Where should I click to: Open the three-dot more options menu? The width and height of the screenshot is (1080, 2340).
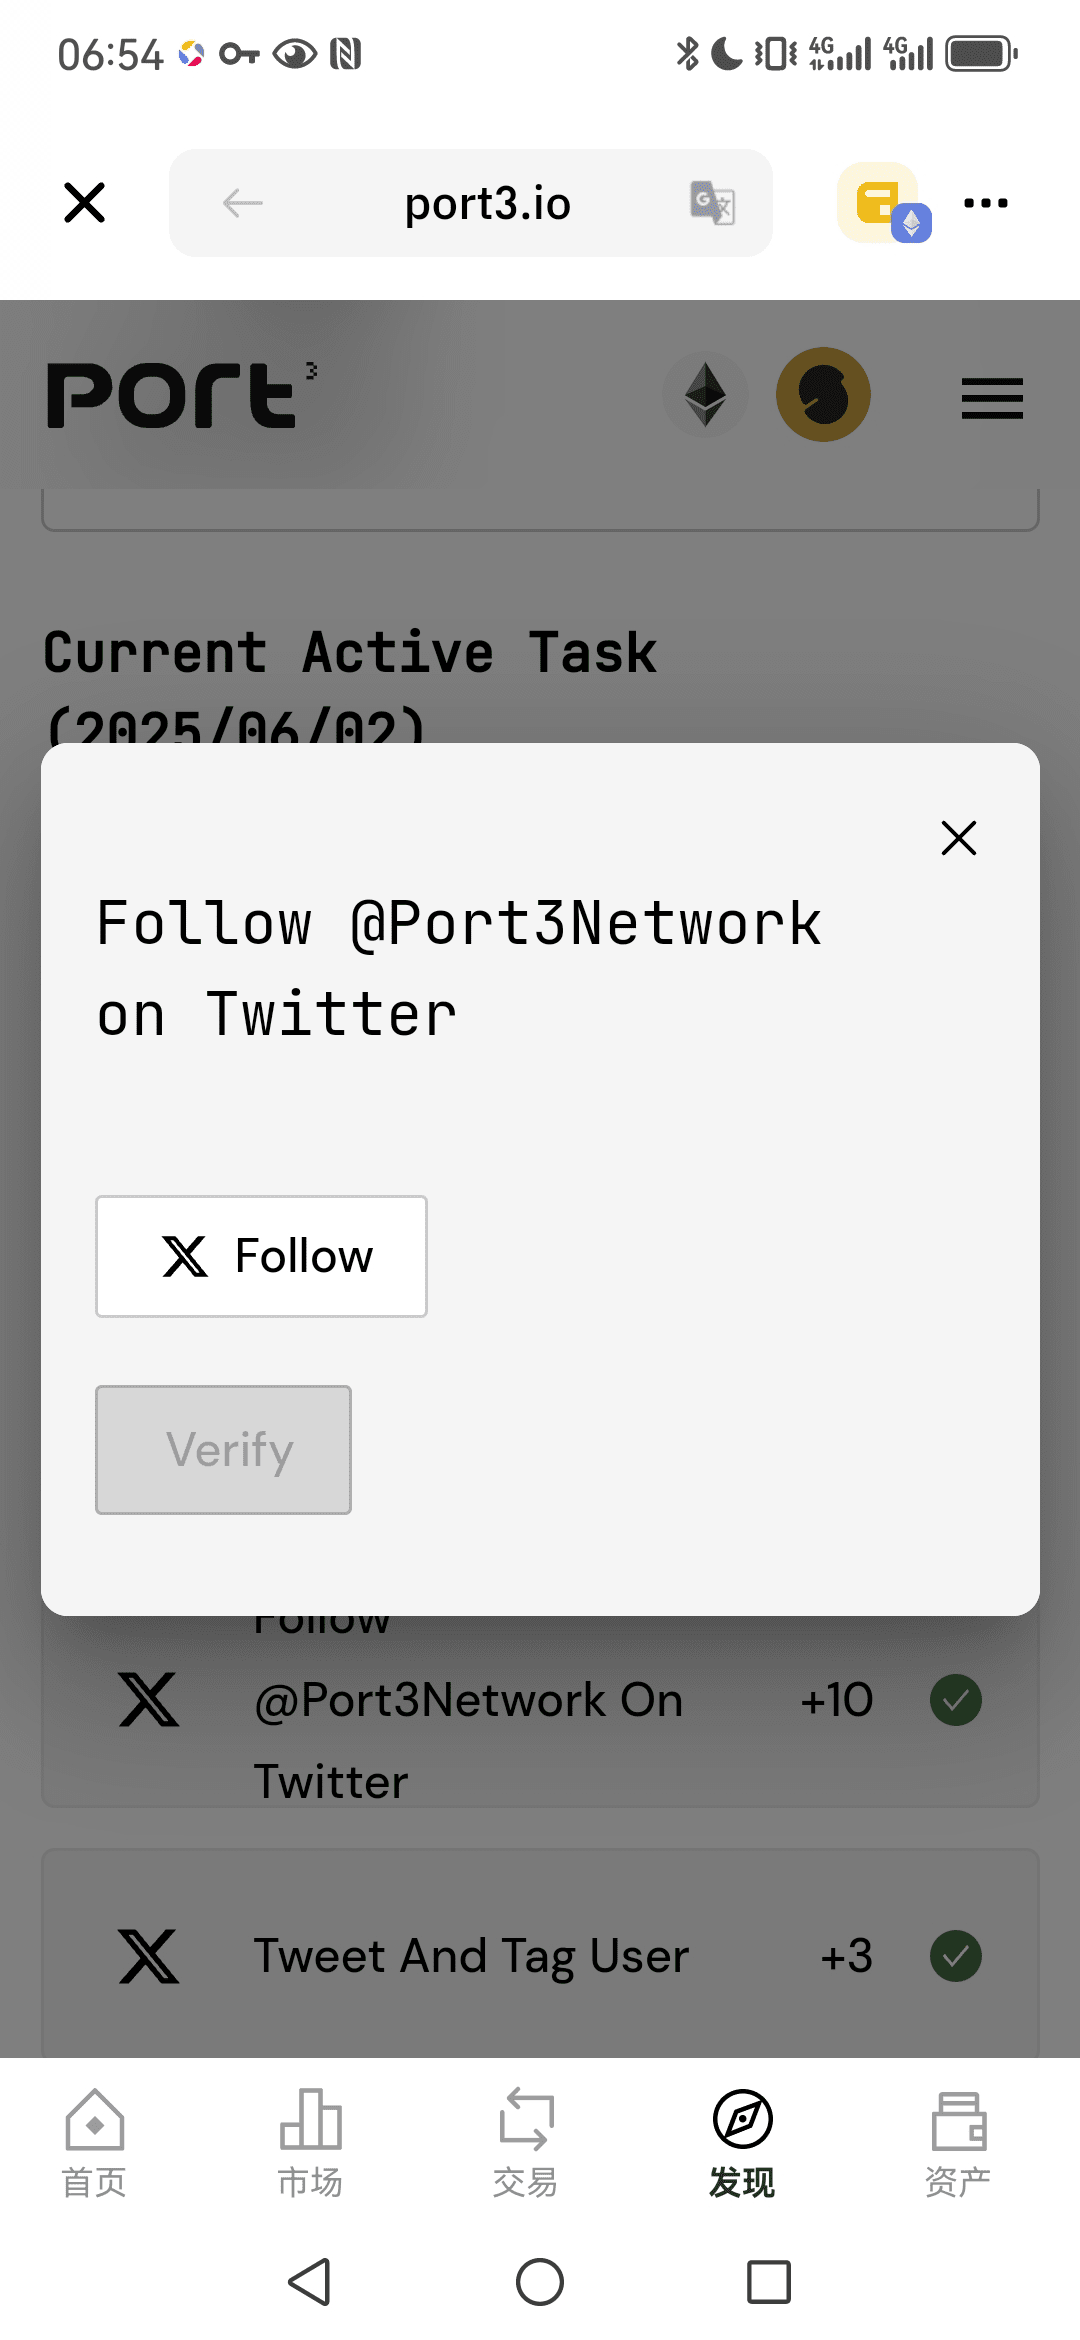pos(986,203)
